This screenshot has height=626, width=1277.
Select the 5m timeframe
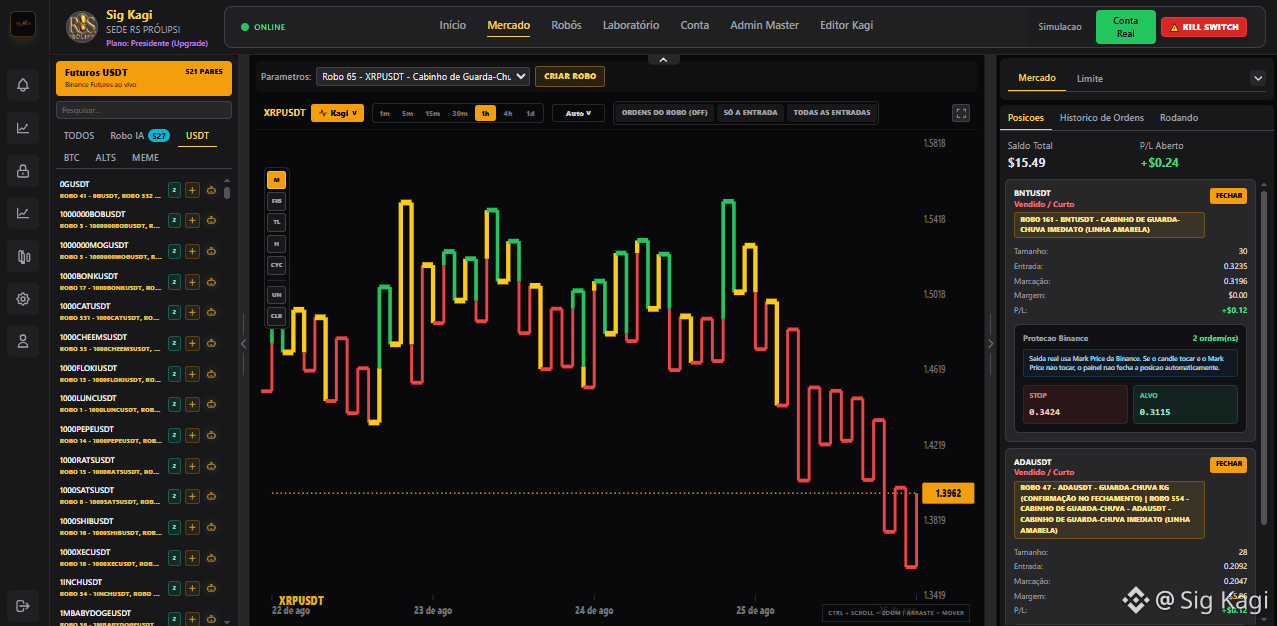coord(408,113)
